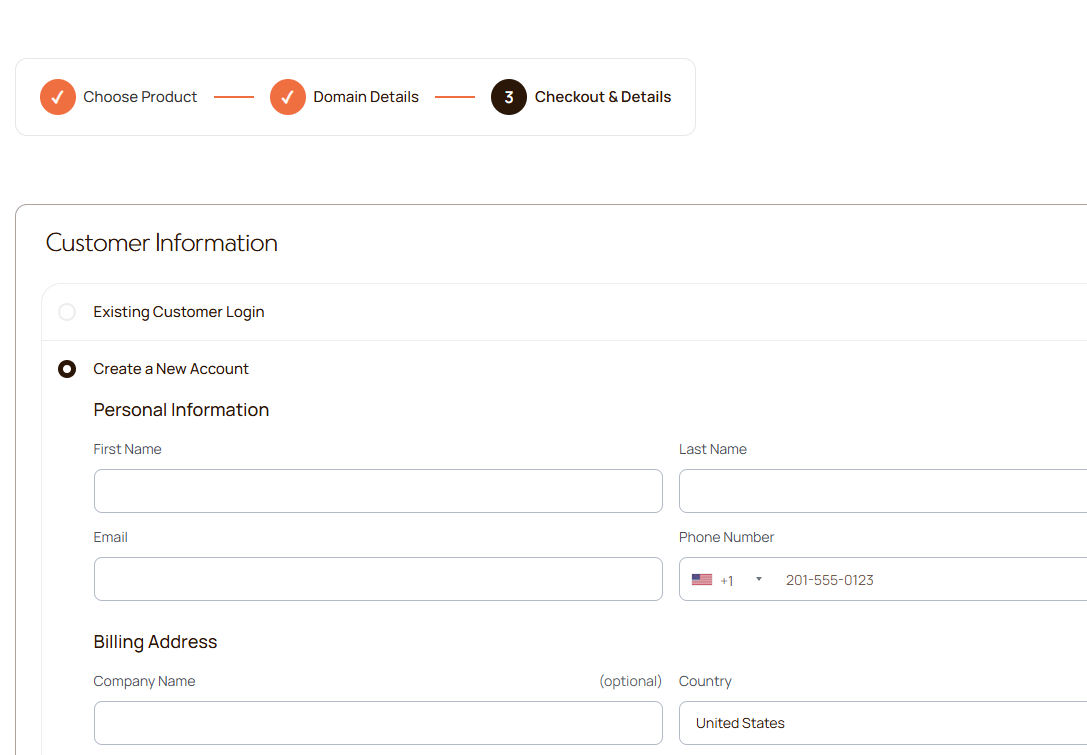
Task: Click the step 3 circle icon
Action: (x=509, y=97)
